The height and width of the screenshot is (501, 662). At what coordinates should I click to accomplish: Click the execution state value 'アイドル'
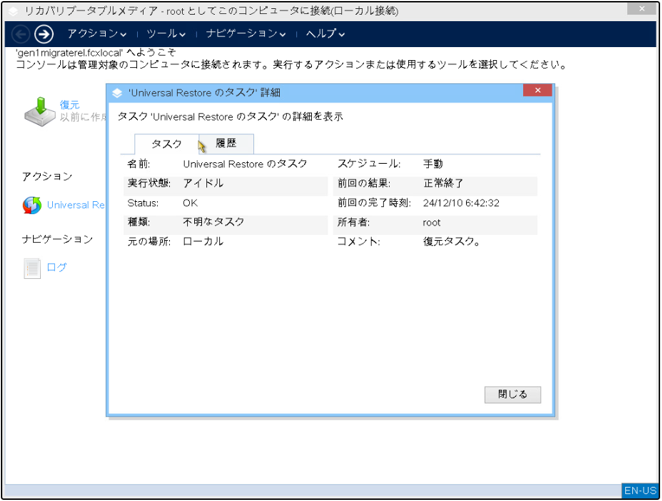click(203, 184)
